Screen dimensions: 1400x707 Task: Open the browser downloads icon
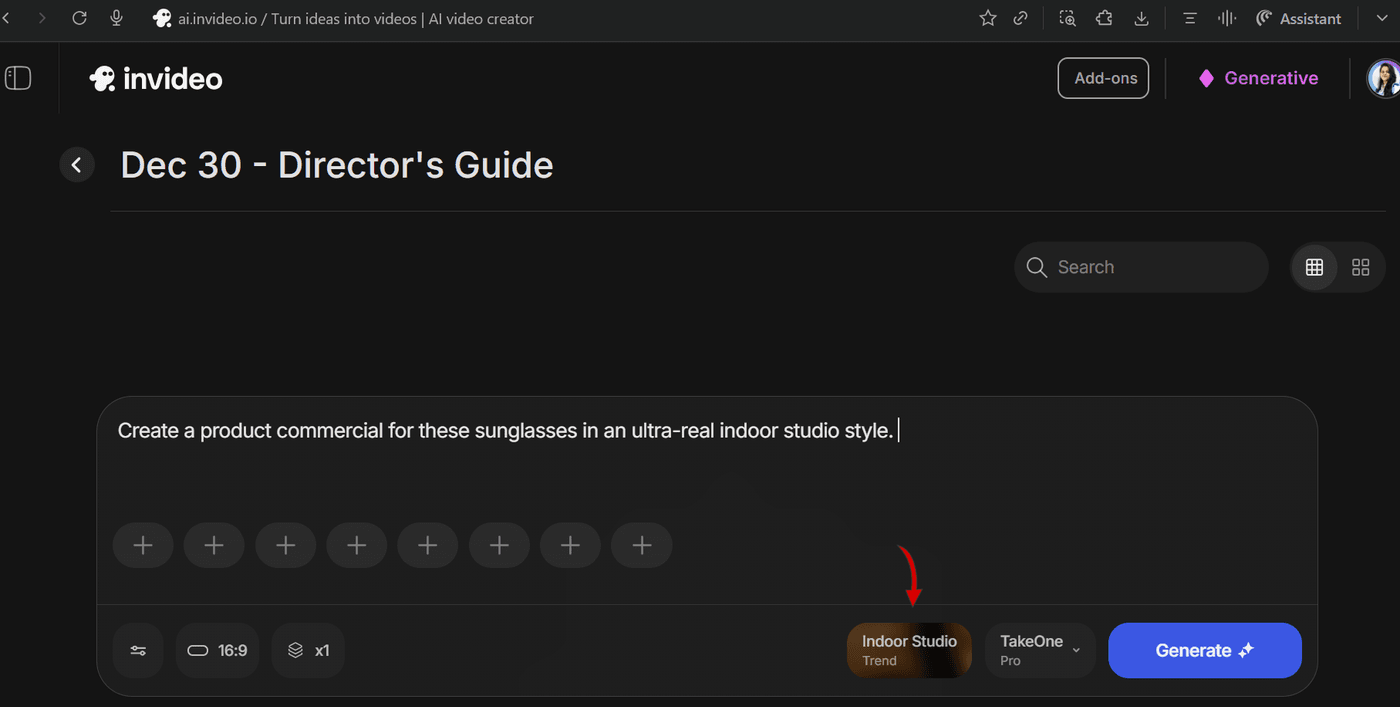pyautogui.click(x=1141, y=18)
